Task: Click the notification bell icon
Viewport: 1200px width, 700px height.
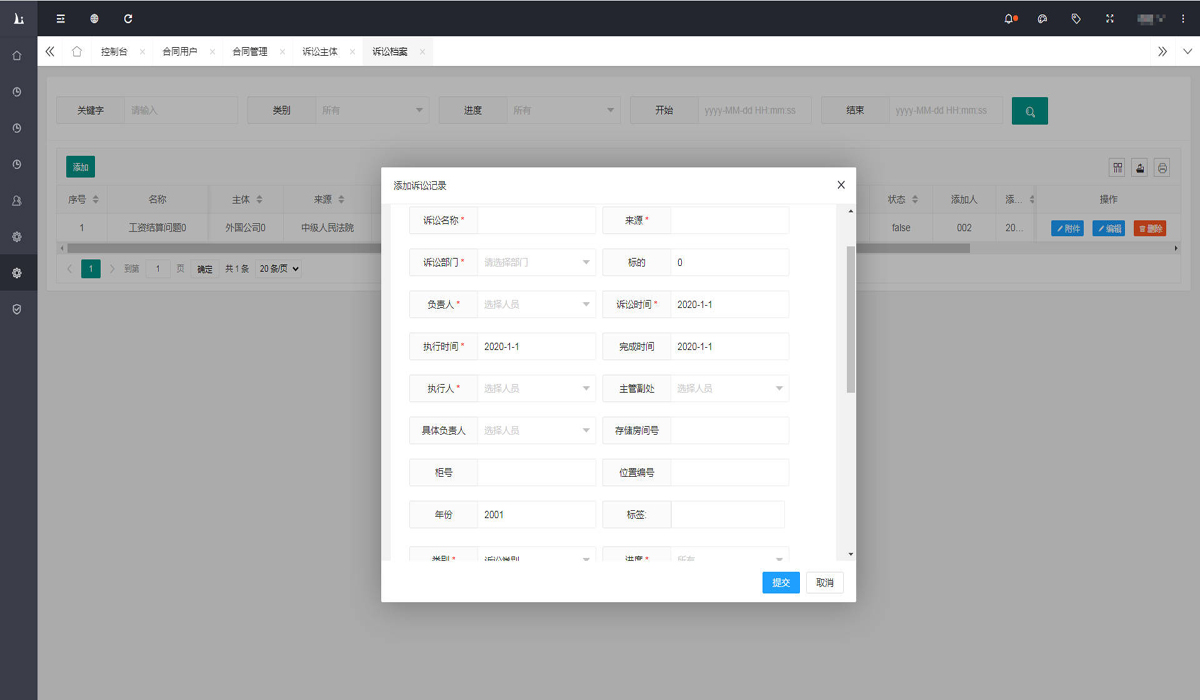Action: coord(1009,19)
